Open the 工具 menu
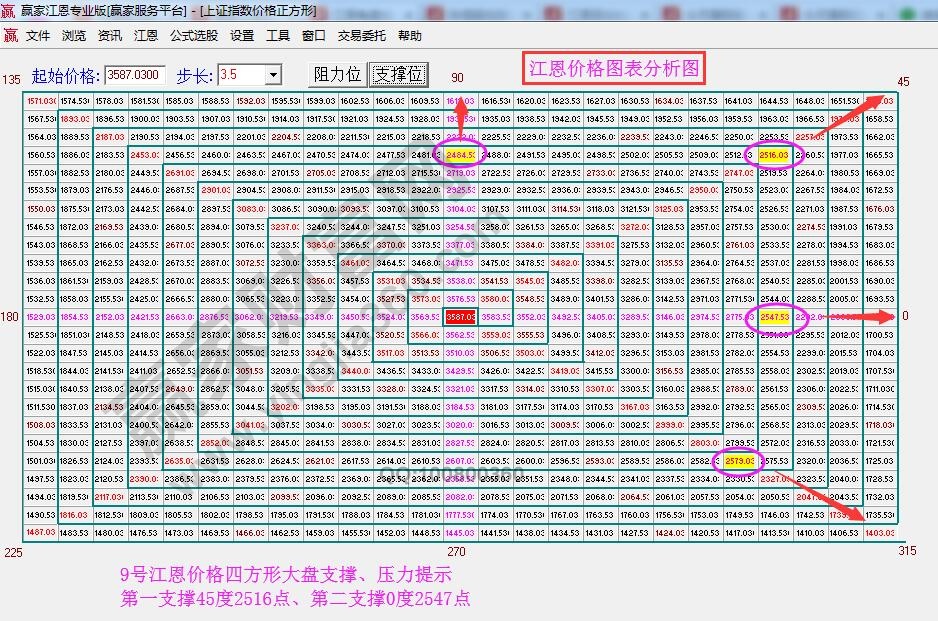938x621 pixels. coord(277,34)
